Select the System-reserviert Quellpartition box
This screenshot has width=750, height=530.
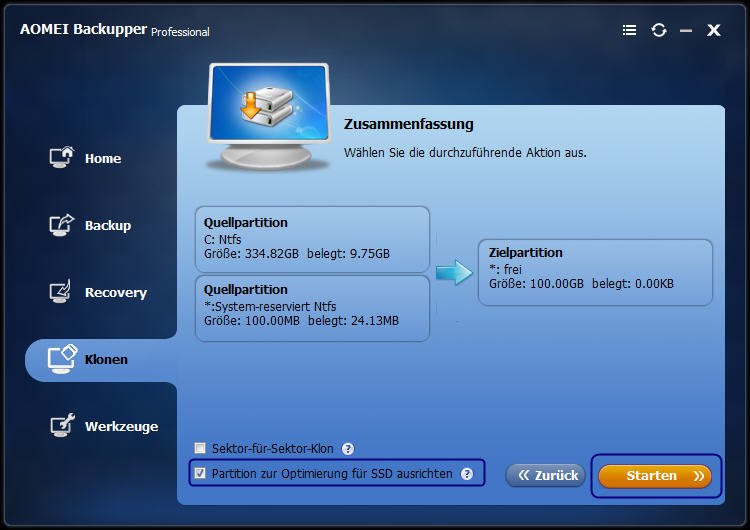(x=312, y=308)
